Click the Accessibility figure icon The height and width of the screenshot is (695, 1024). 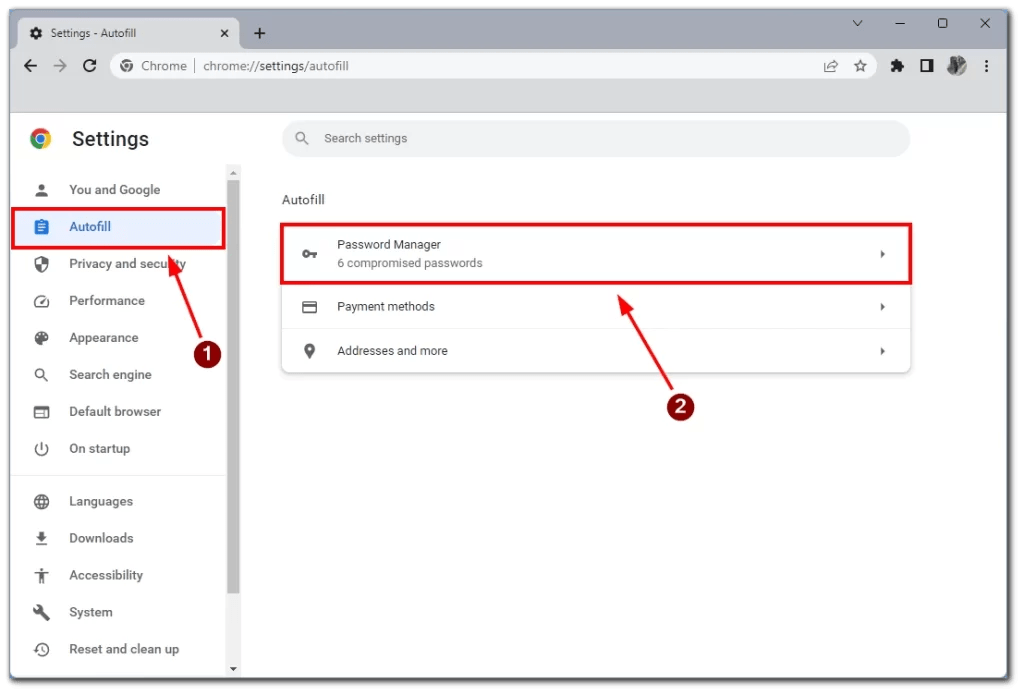click(x=41, y=575)
